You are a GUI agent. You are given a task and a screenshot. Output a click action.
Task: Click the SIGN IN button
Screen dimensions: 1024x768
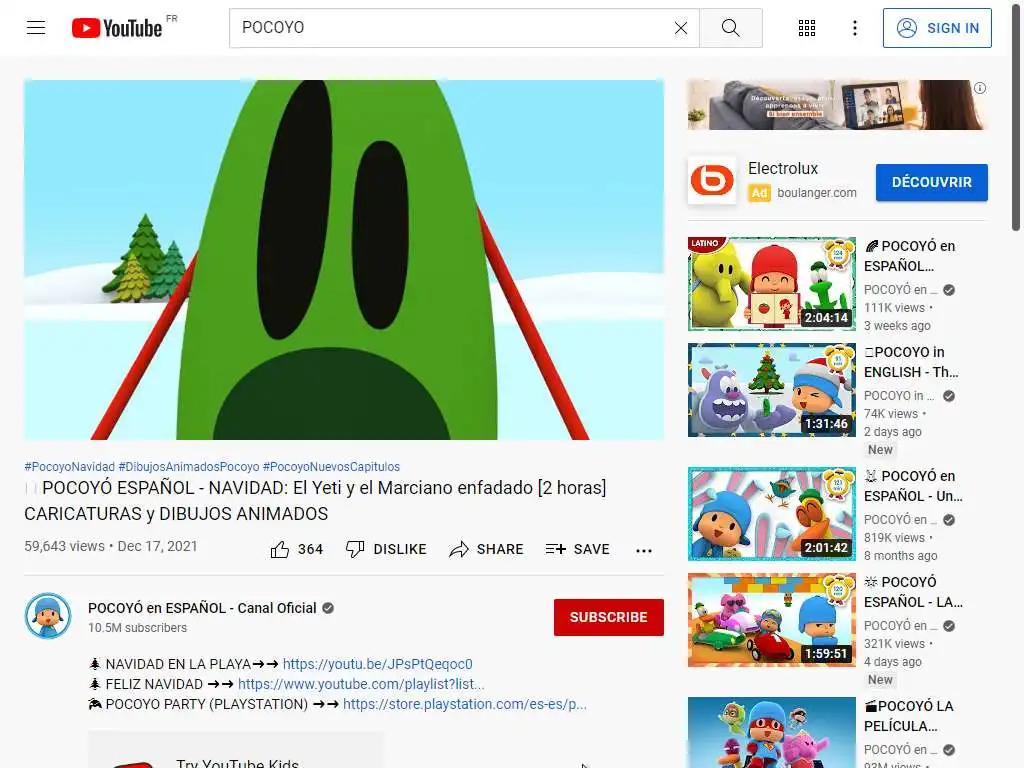[937, 28]
